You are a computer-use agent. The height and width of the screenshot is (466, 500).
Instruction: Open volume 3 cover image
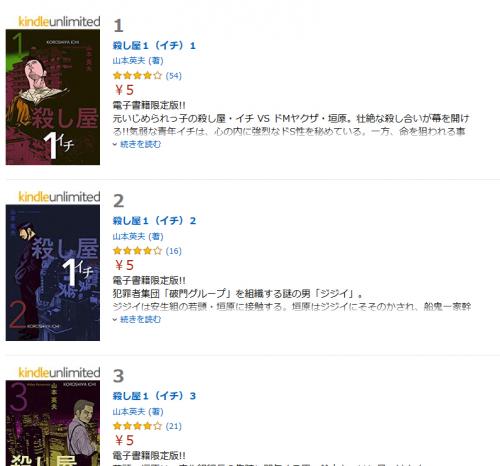point(53,423)
